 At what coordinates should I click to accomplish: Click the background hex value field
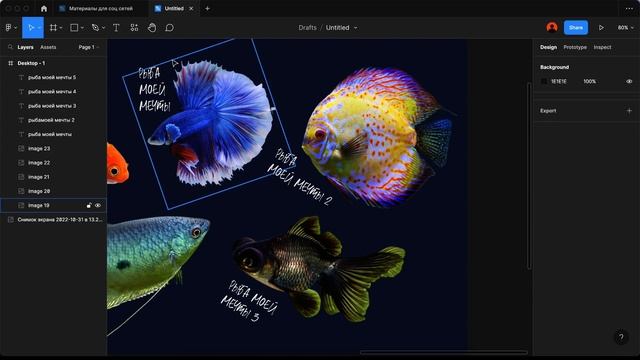coord(559,81)
